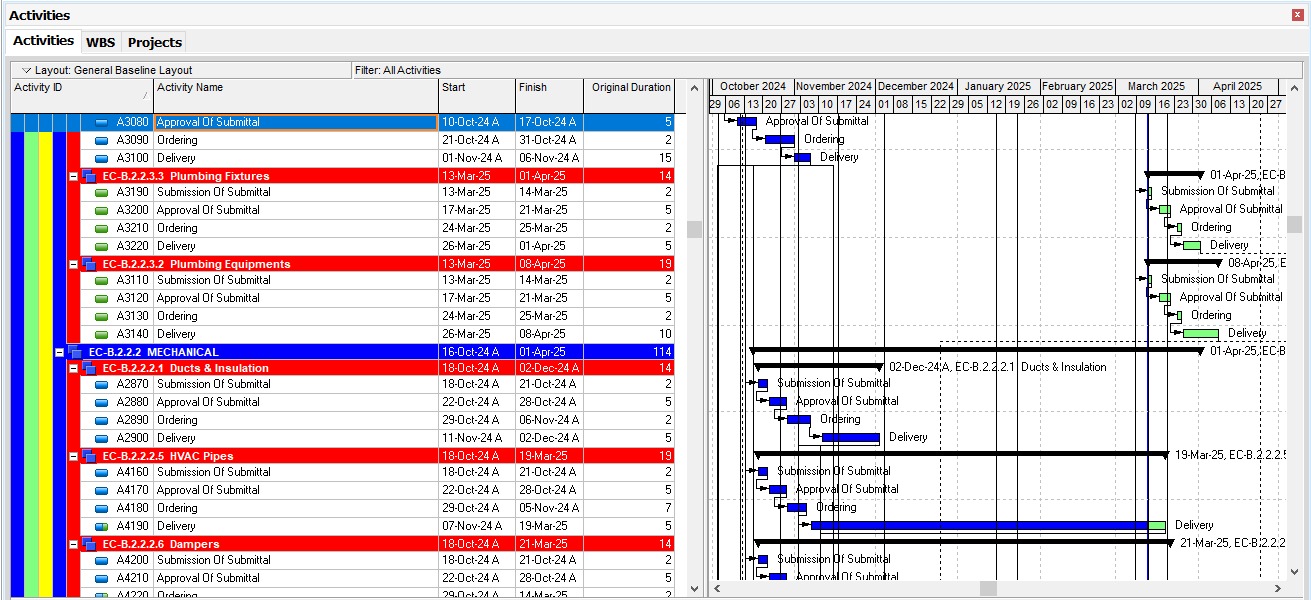Select the green activity icon for A3190
Viewport: 1311px width, 600px height.
click(101, 192)
